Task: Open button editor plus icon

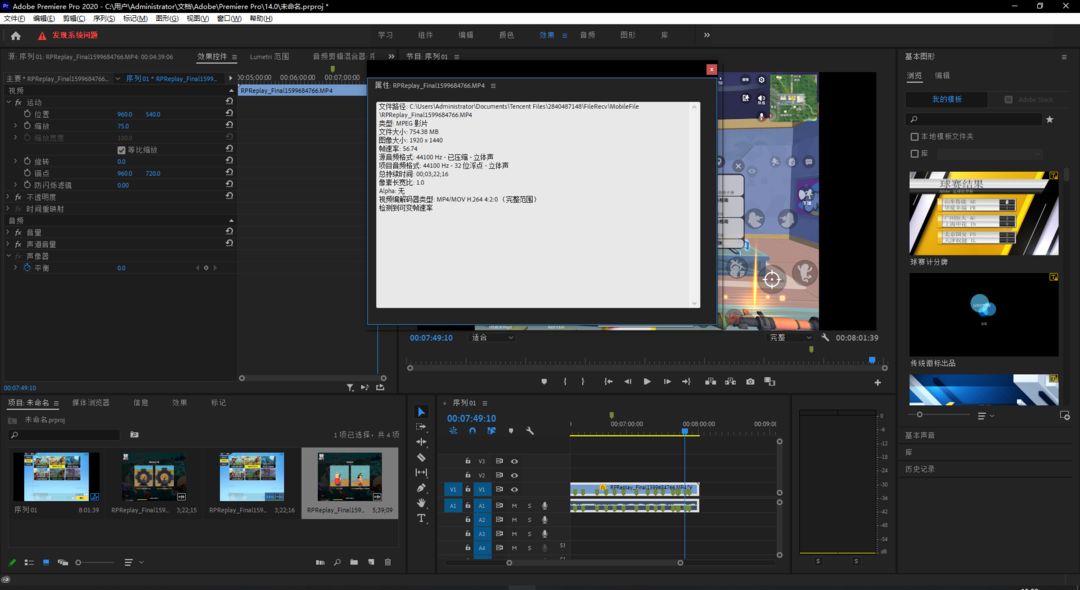Action: coord(878,382)
